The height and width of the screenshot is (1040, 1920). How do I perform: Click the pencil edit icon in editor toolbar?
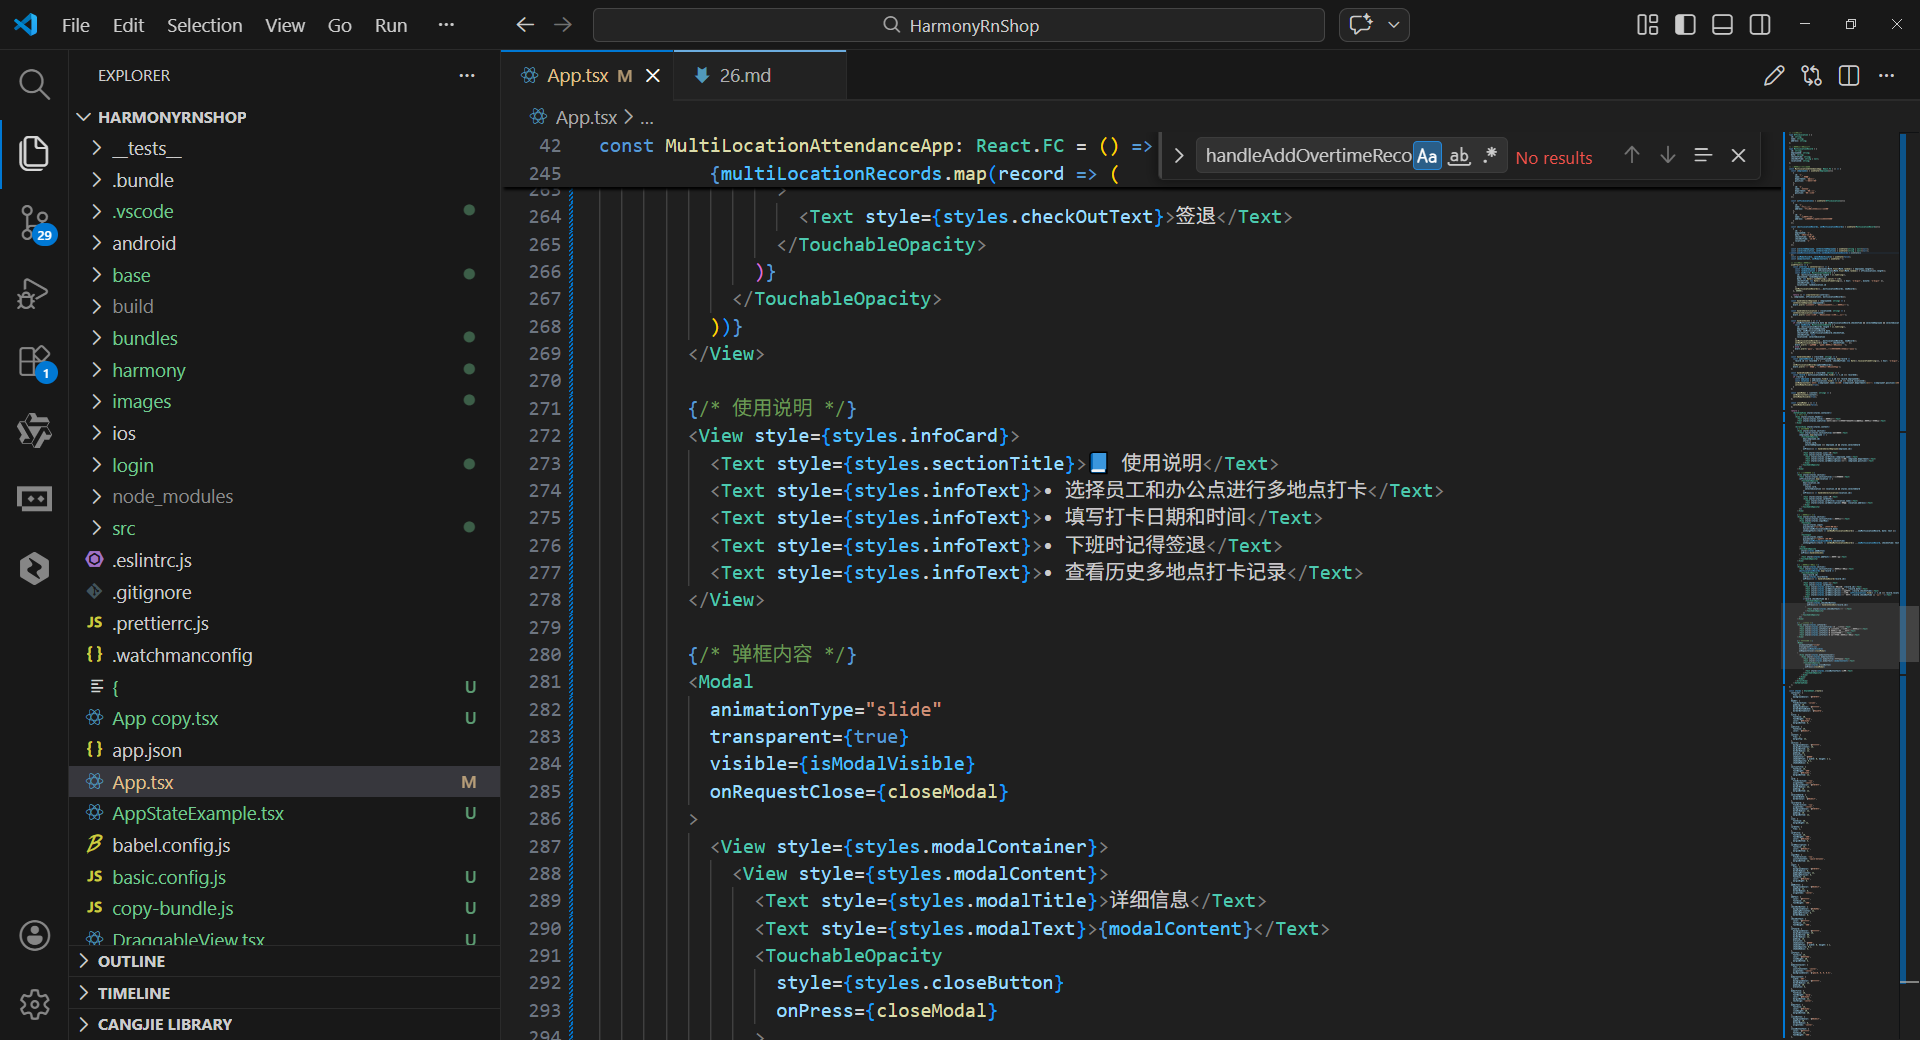coord(1774,76)
